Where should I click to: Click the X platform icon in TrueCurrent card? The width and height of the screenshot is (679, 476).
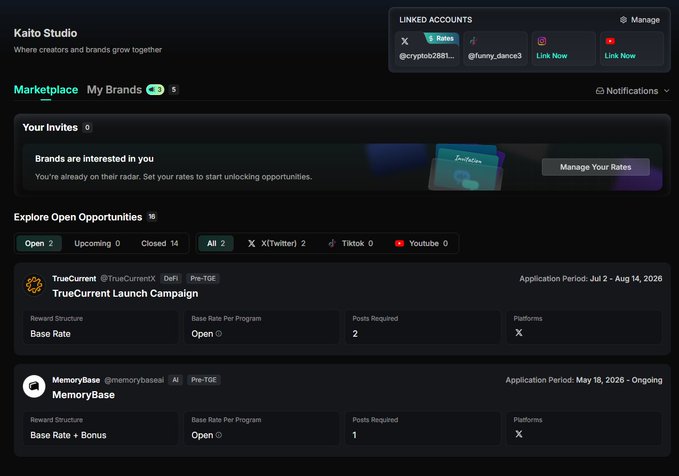pos(519,333)
